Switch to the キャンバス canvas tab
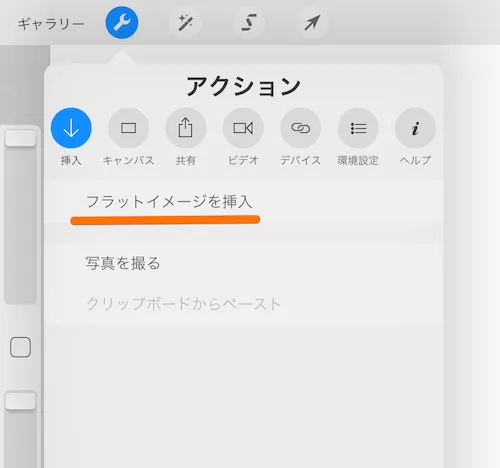Screen dimensions: 500x468 click(x=128, y=137)
